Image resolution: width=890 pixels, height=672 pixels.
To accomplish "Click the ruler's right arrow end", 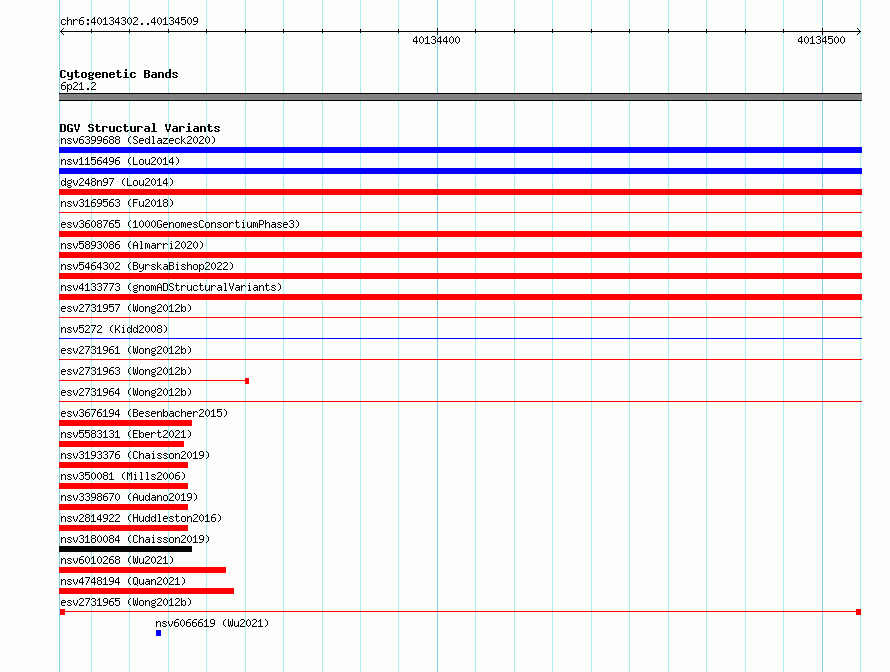I will [x=858, y=32].
